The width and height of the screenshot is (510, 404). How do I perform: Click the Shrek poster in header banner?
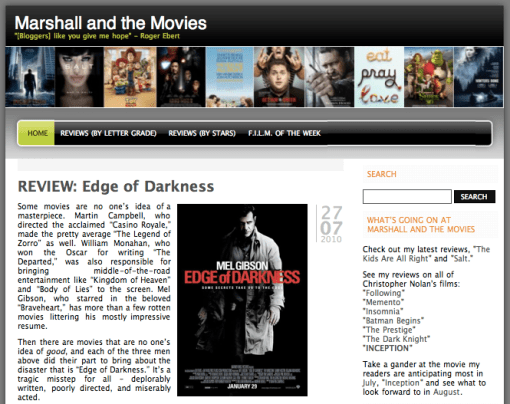(x=429, y=77)
